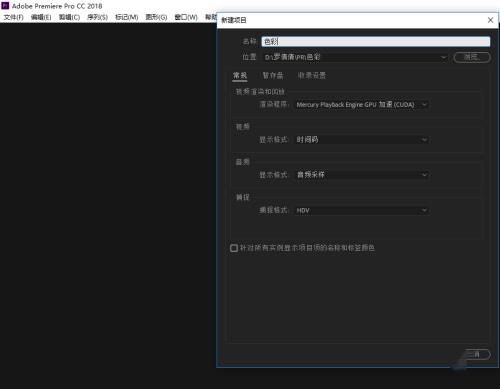
Task: Click the 渲染程序 label
Action: click(274, 104)
